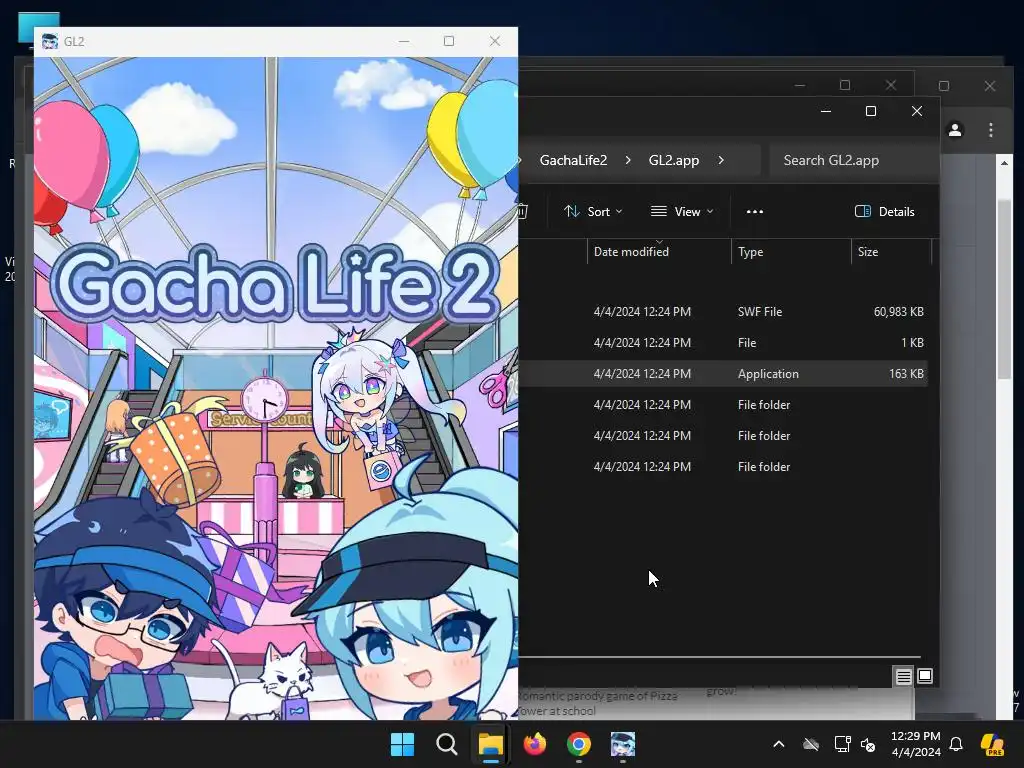The height and width of the screenshot is (768, 1024).
Task: Switch to Chrome in the taskbar
Action: click(x=579, y=744)
